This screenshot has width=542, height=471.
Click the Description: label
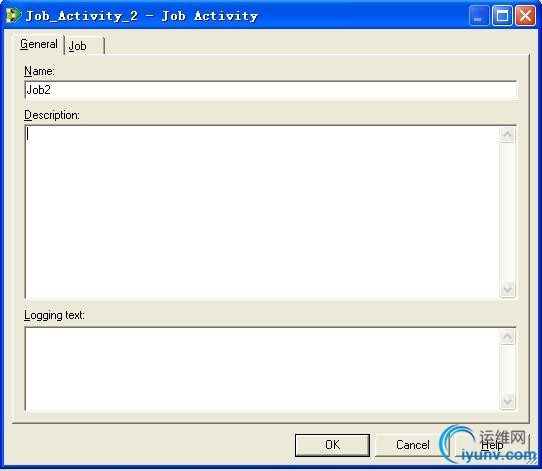(x=52, y=115)
